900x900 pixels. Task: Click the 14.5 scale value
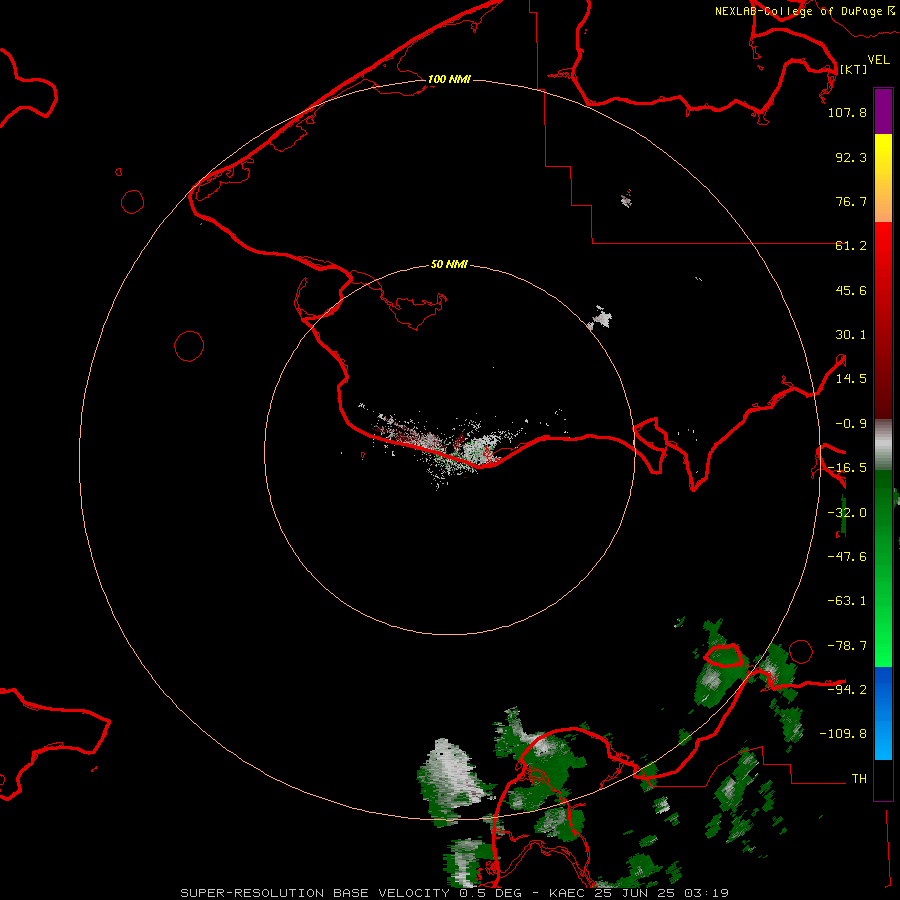[851, 379]
